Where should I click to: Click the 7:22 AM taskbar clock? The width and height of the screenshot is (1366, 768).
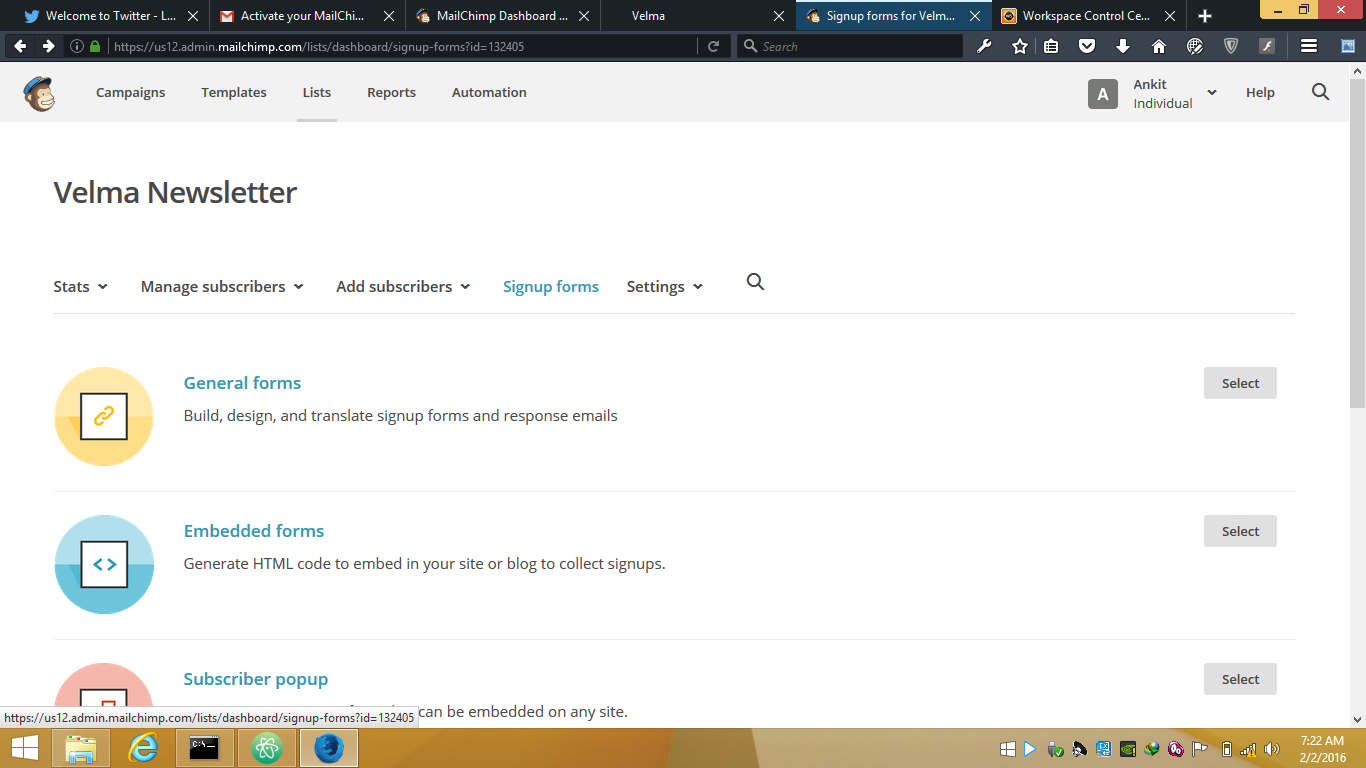(x=1322, y=749)
